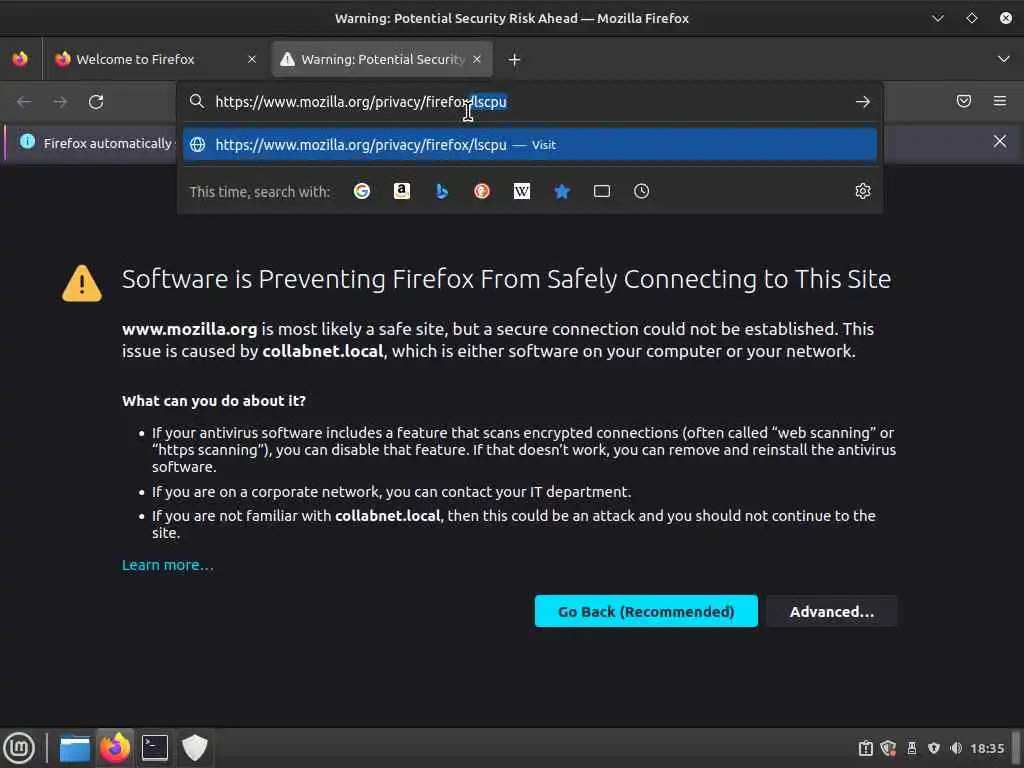Open the update manager shield tray icon
Viewport: 1024px width, 768px height.
pyautogui.click(x=888, y=748)
